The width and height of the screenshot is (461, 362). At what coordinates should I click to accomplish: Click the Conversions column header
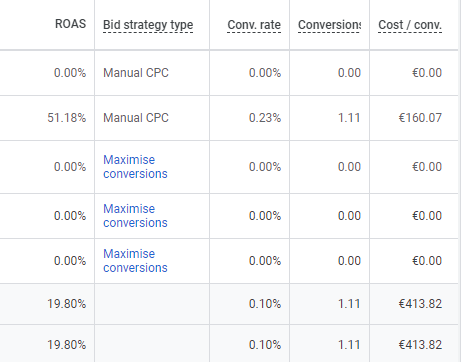click(x=329, y=25)
